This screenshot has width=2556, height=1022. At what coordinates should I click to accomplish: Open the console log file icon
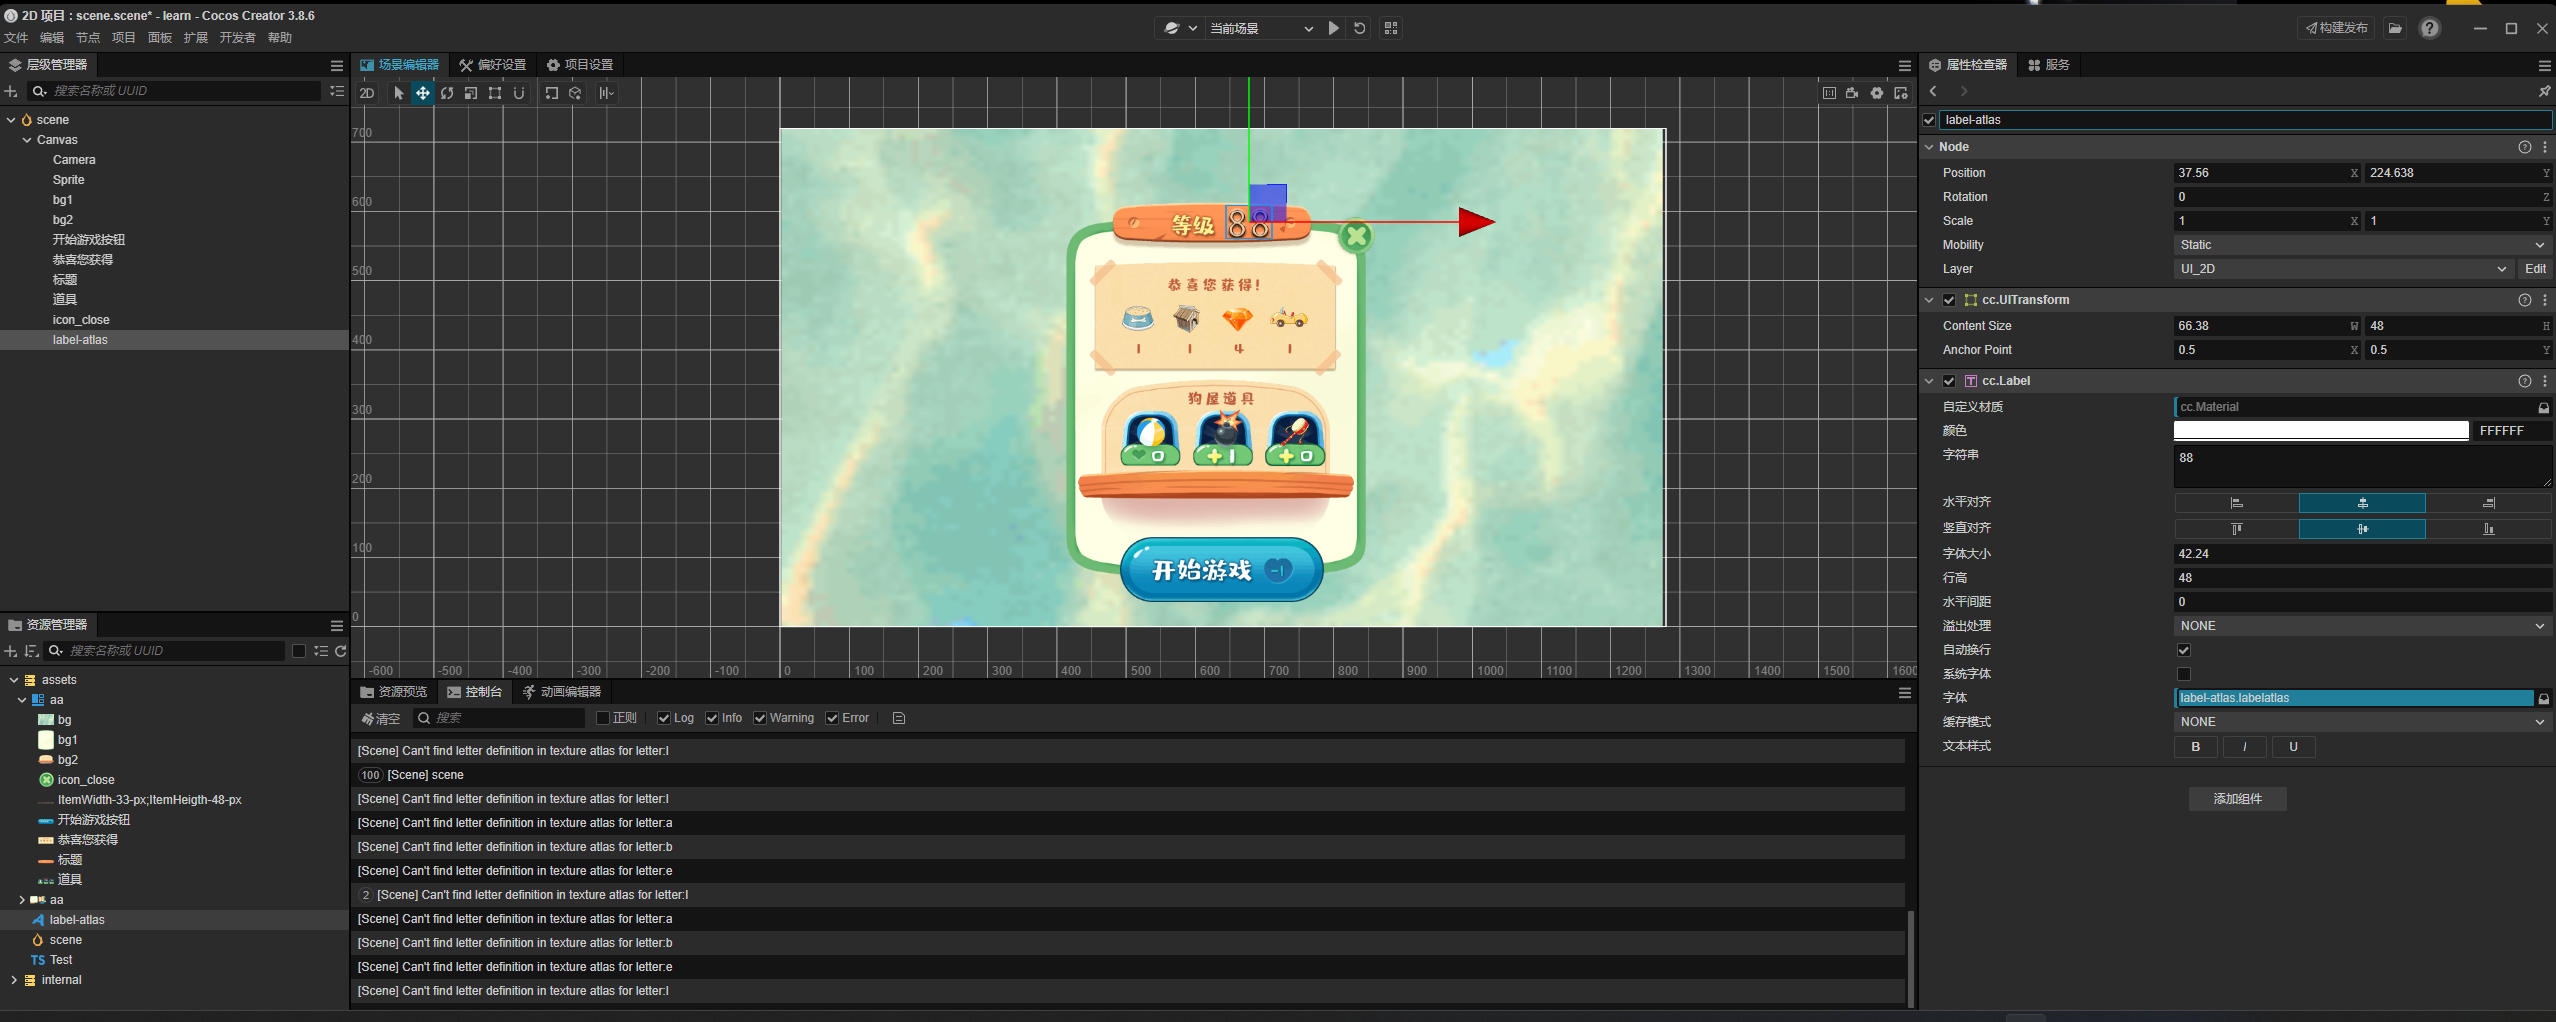pyautogui.click(x=899, y=718)
